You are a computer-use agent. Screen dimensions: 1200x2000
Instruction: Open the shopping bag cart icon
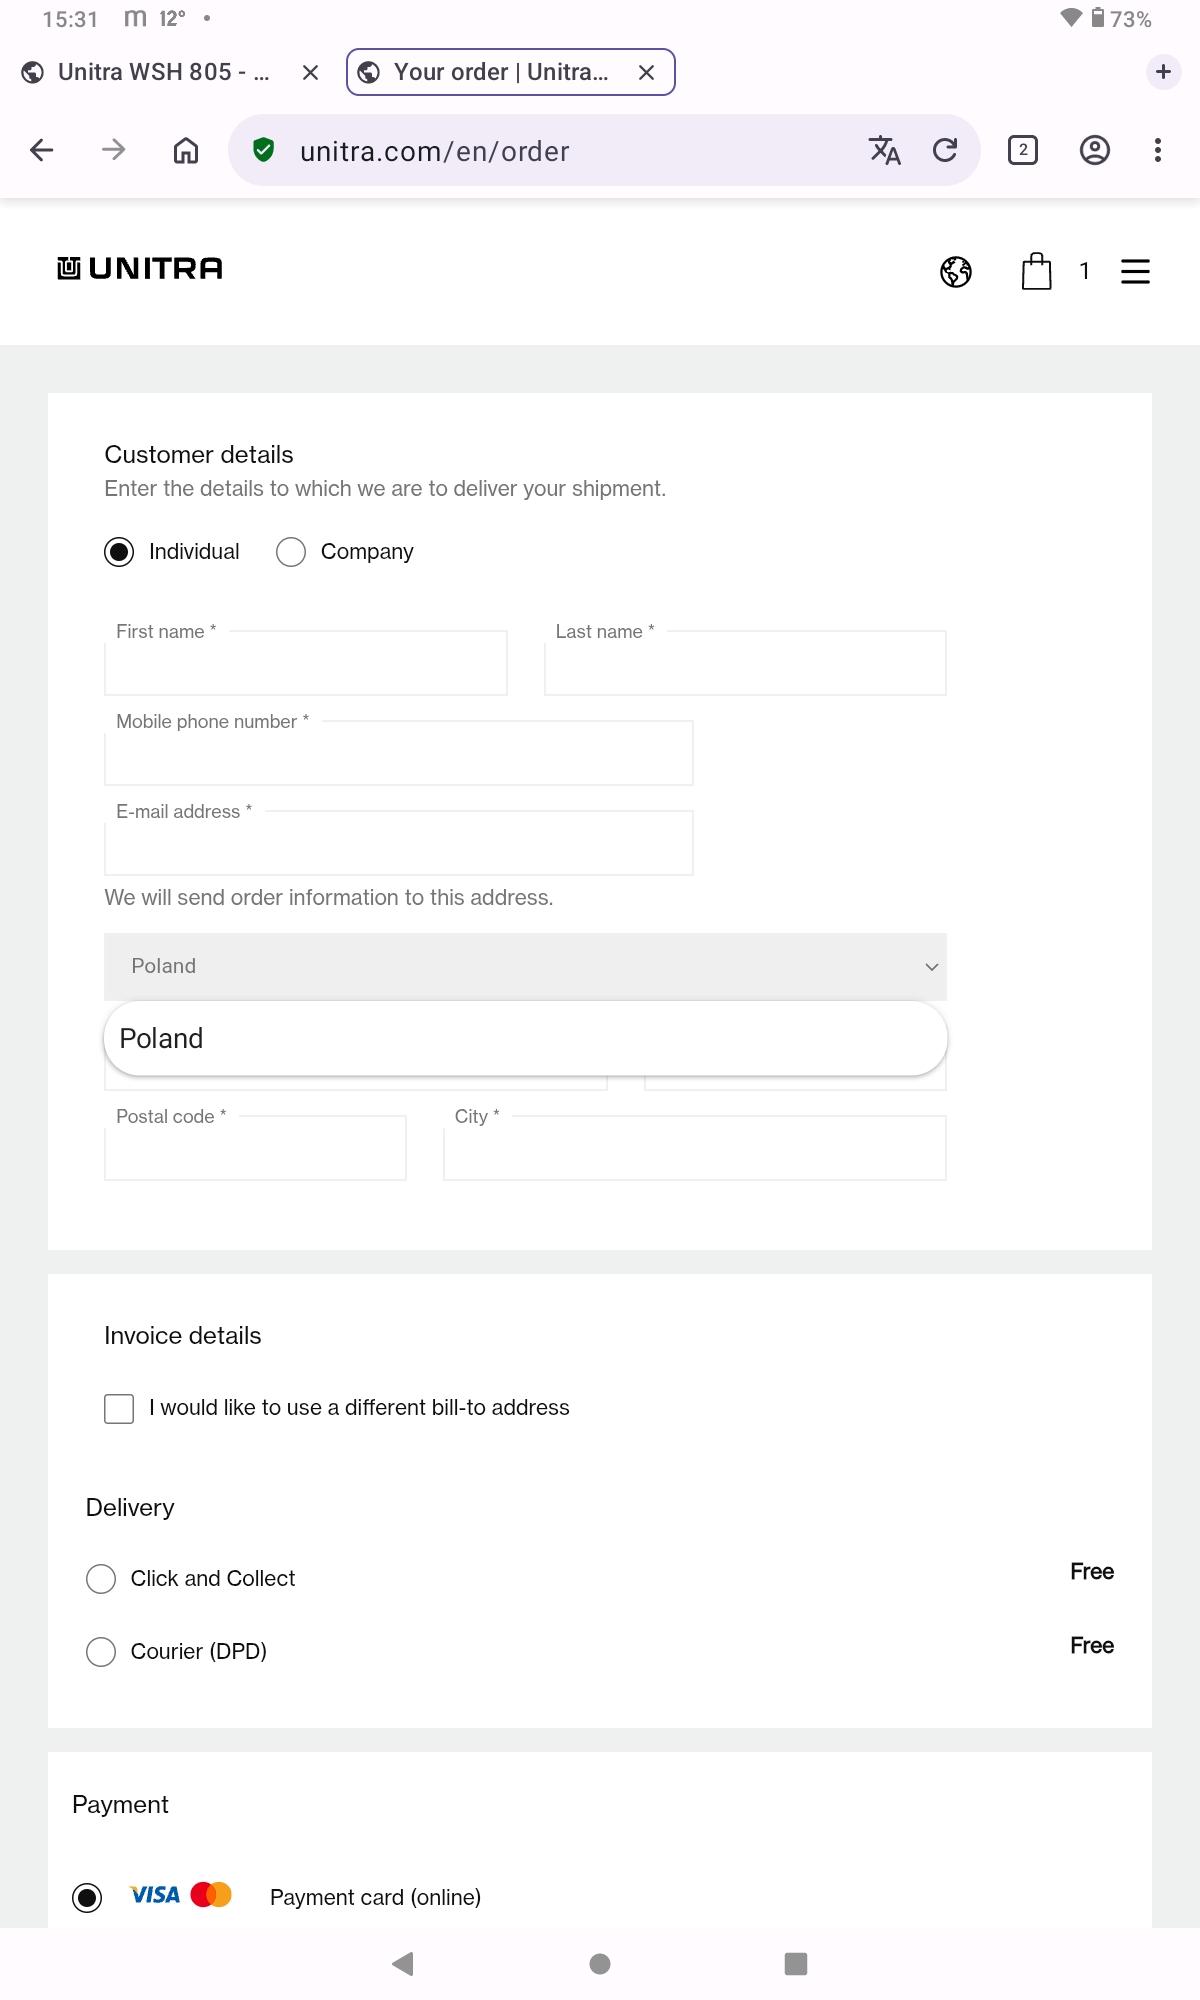[x=1036, y=271]
